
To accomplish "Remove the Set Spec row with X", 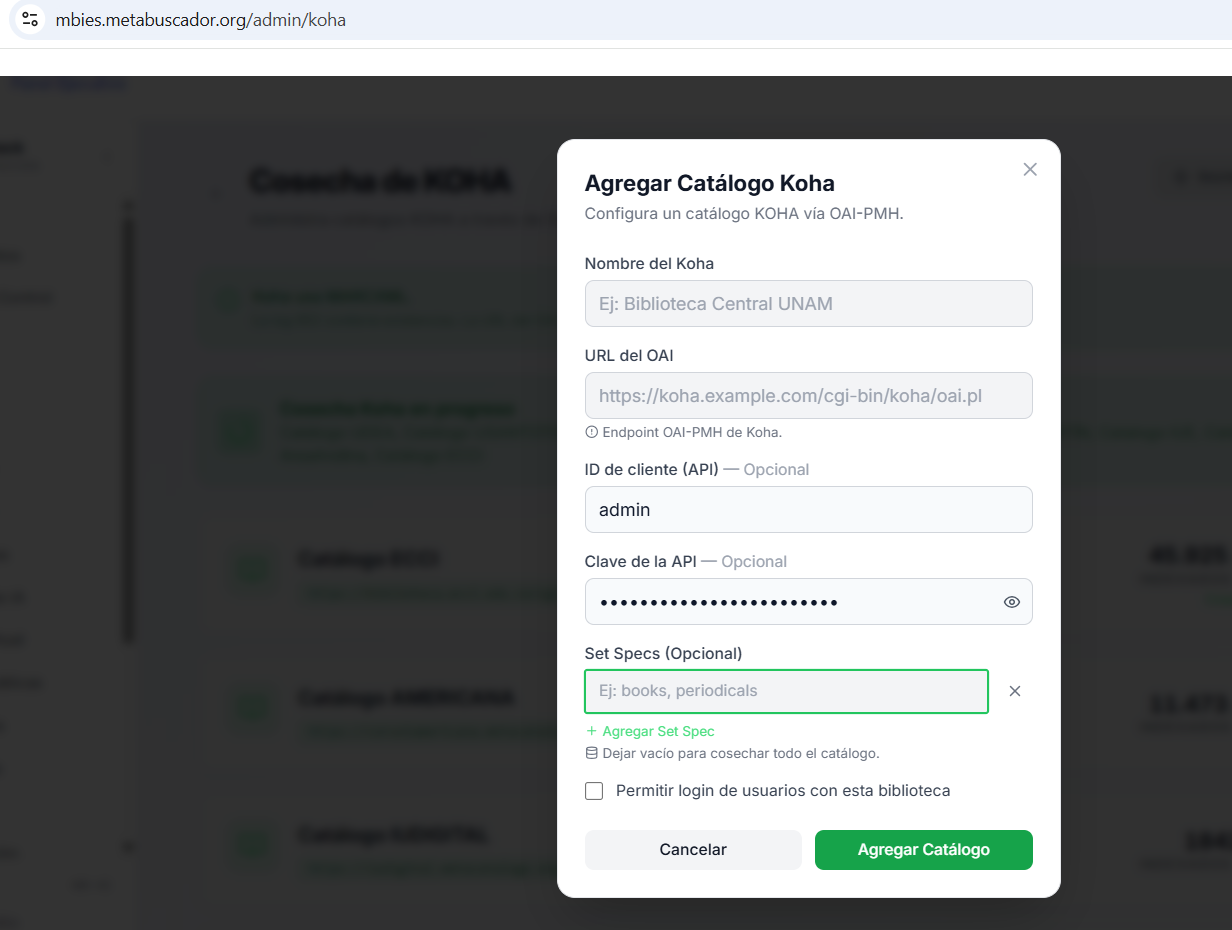I will pos(1015,691).
